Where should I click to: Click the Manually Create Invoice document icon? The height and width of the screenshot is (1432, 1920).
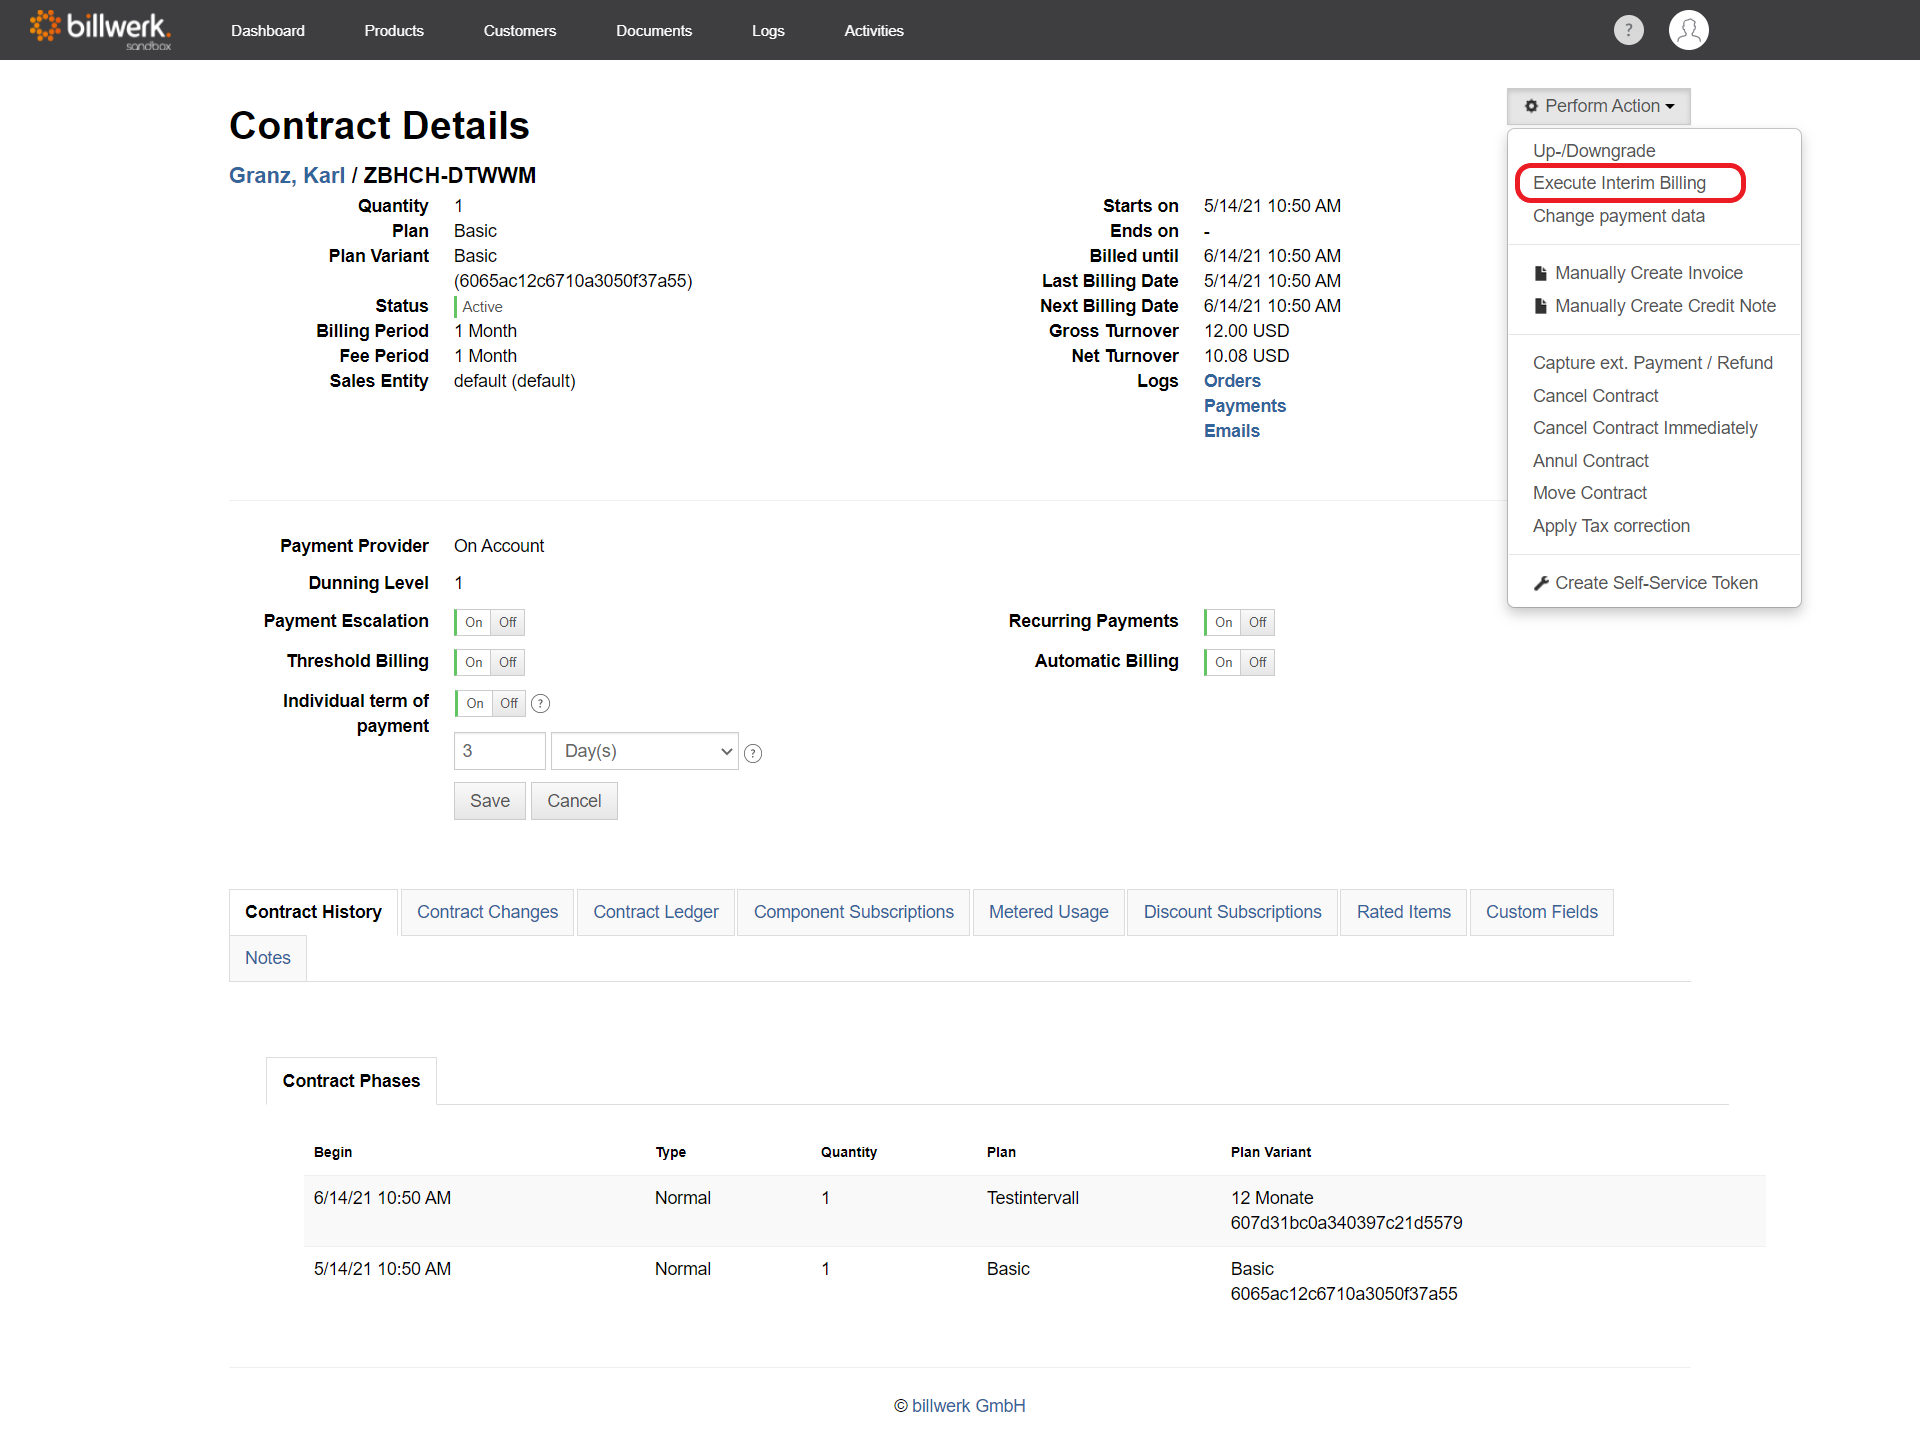[1540, 273]
